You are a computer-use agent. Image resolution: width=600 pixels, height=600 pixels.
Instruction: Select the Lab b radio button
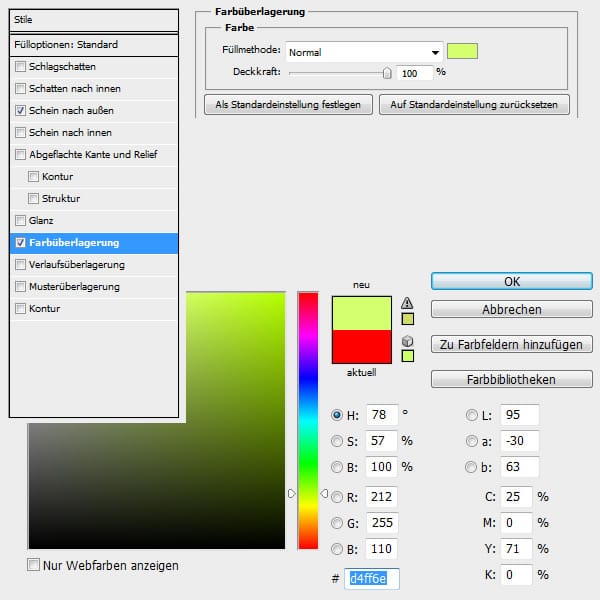(471, 467)
